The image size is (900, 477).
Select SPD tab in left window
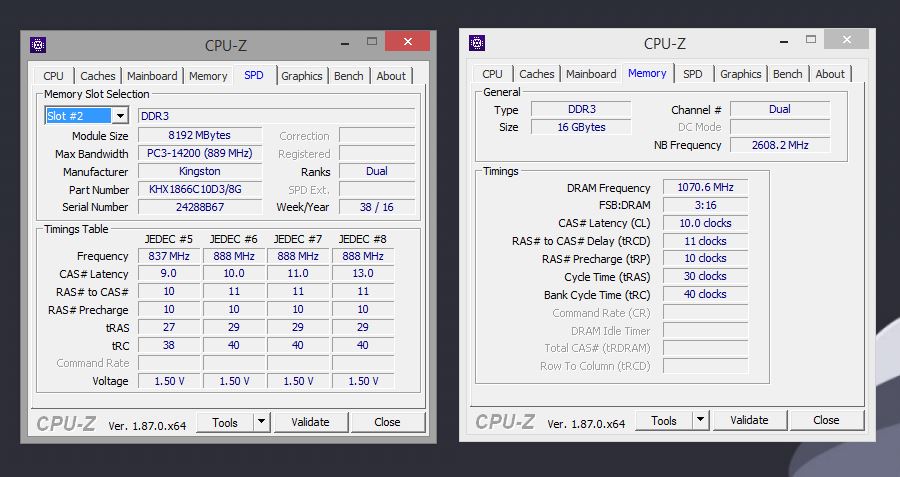pyautogui.click(x=254, y=75)
